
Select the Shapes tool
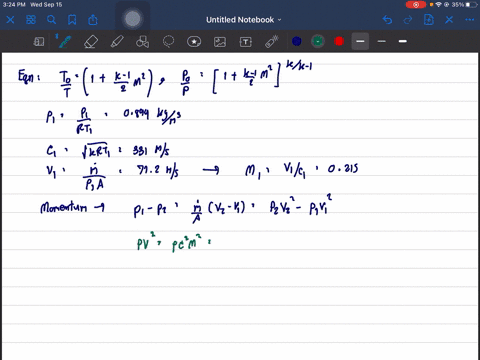pos(143,42)
